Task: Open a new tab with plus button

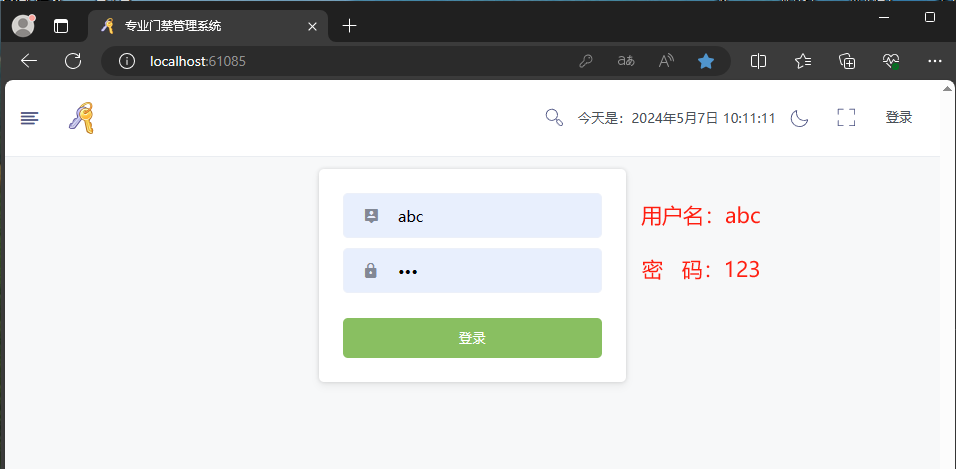Action: coord(349,26)
